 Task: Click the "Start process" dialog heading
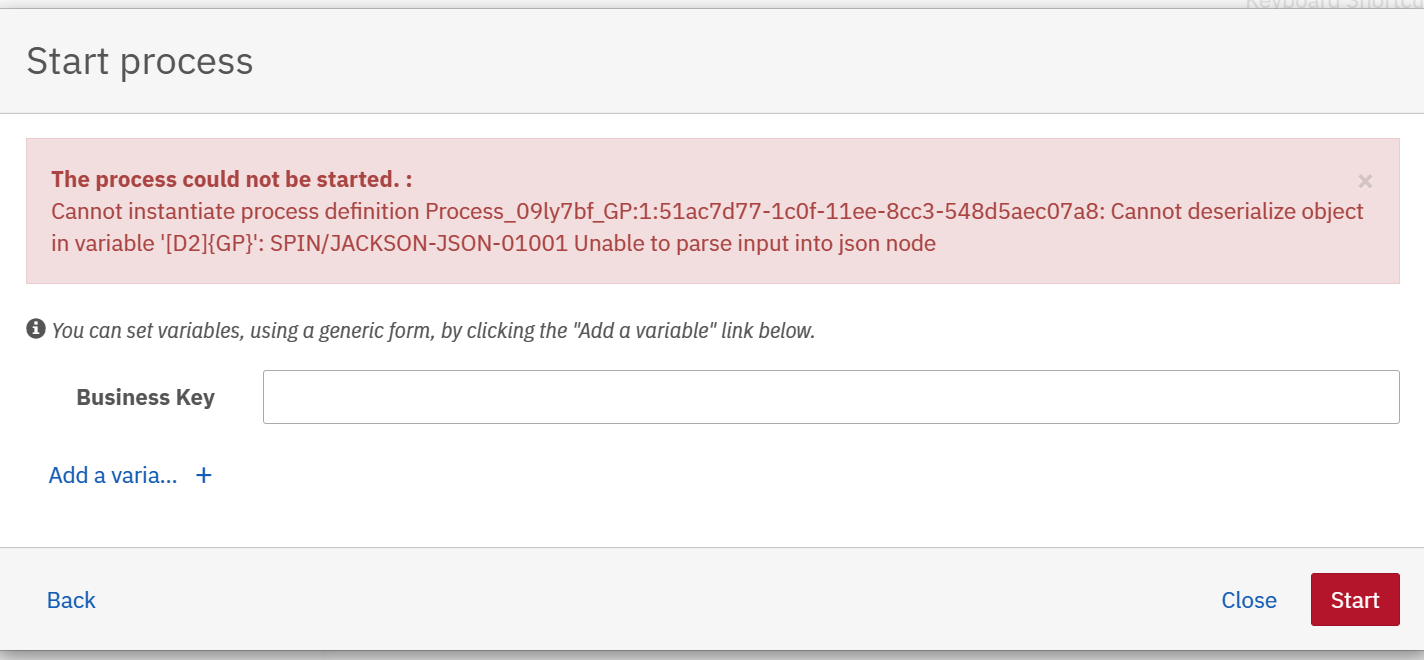click(x=140, y=62)
